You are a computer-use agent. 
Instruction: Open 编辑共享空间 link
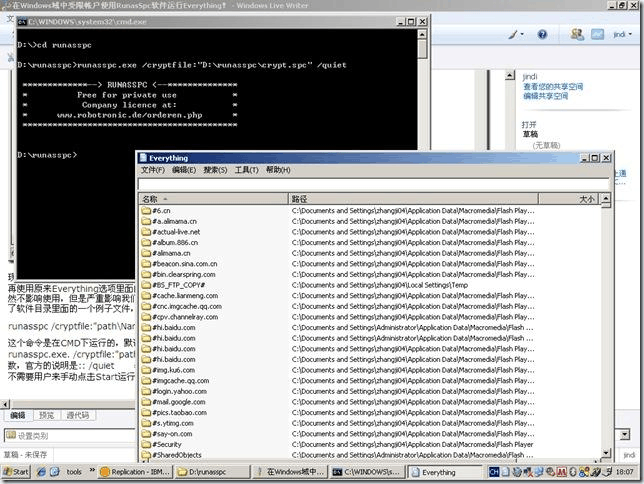click(x=545, y=96)
